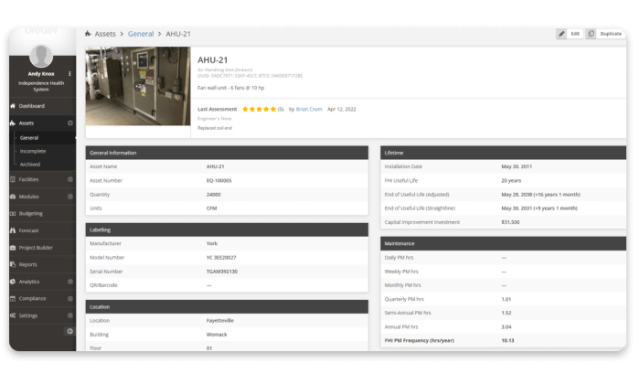640x384 pixels.
Task: Click the Units value CFM
Action: (x=211, y=209)
